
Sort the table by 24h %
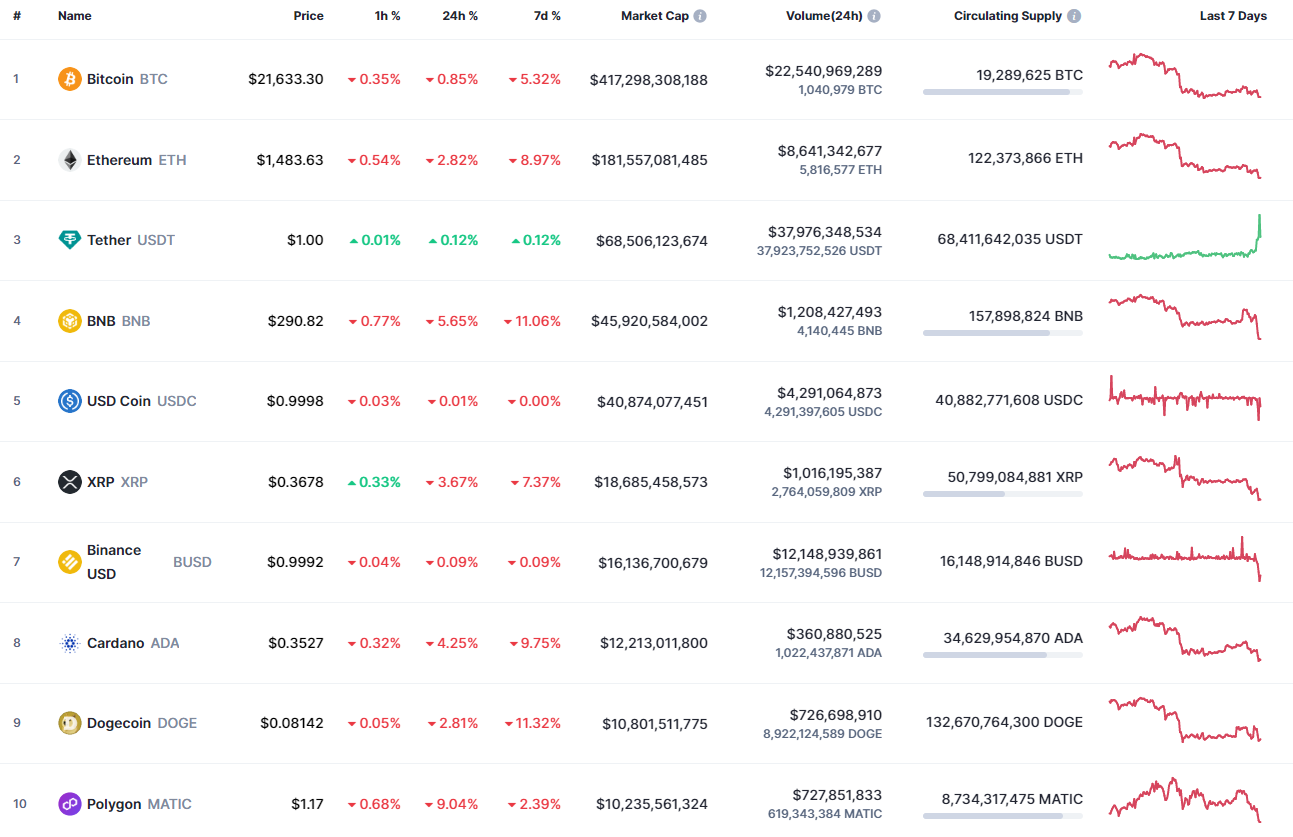point(459,15)
